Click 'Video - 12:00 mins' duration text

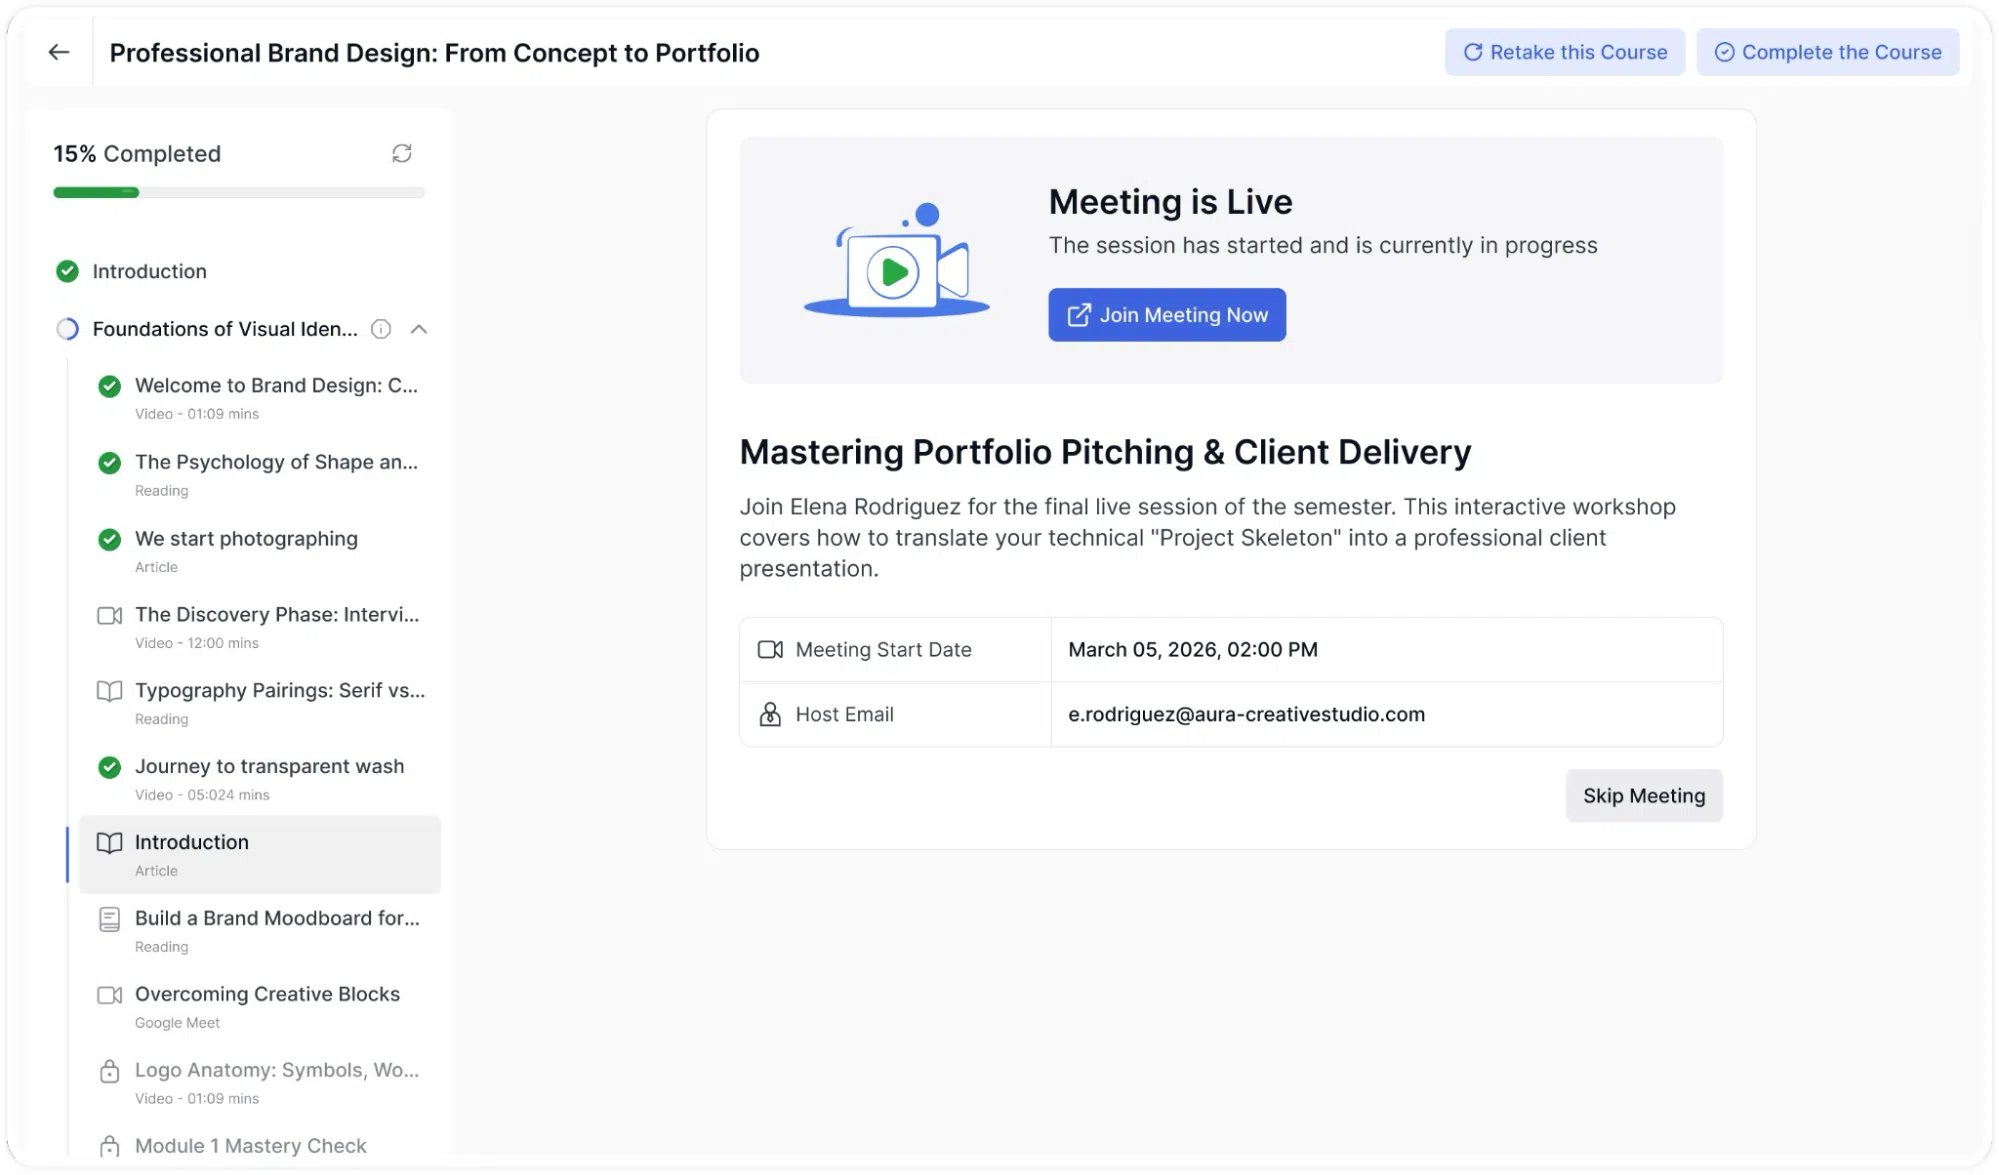[197, 643]
